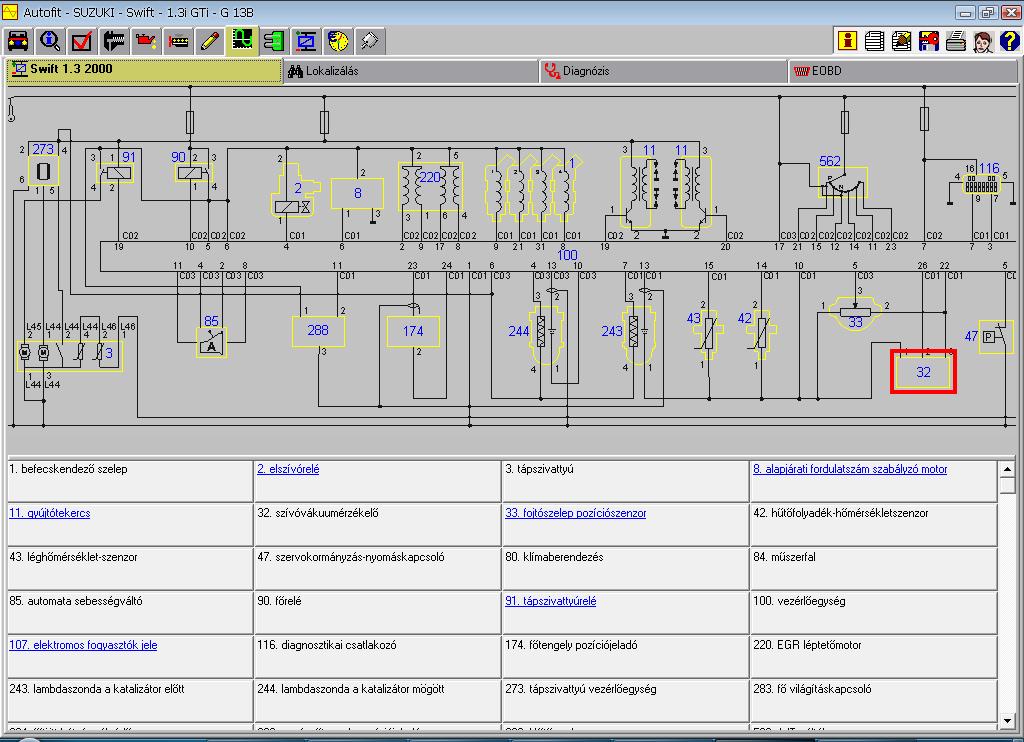This screenshot has width=1024, height=742.
Task: Open the green connector plug icon
Action: (274, 41)
